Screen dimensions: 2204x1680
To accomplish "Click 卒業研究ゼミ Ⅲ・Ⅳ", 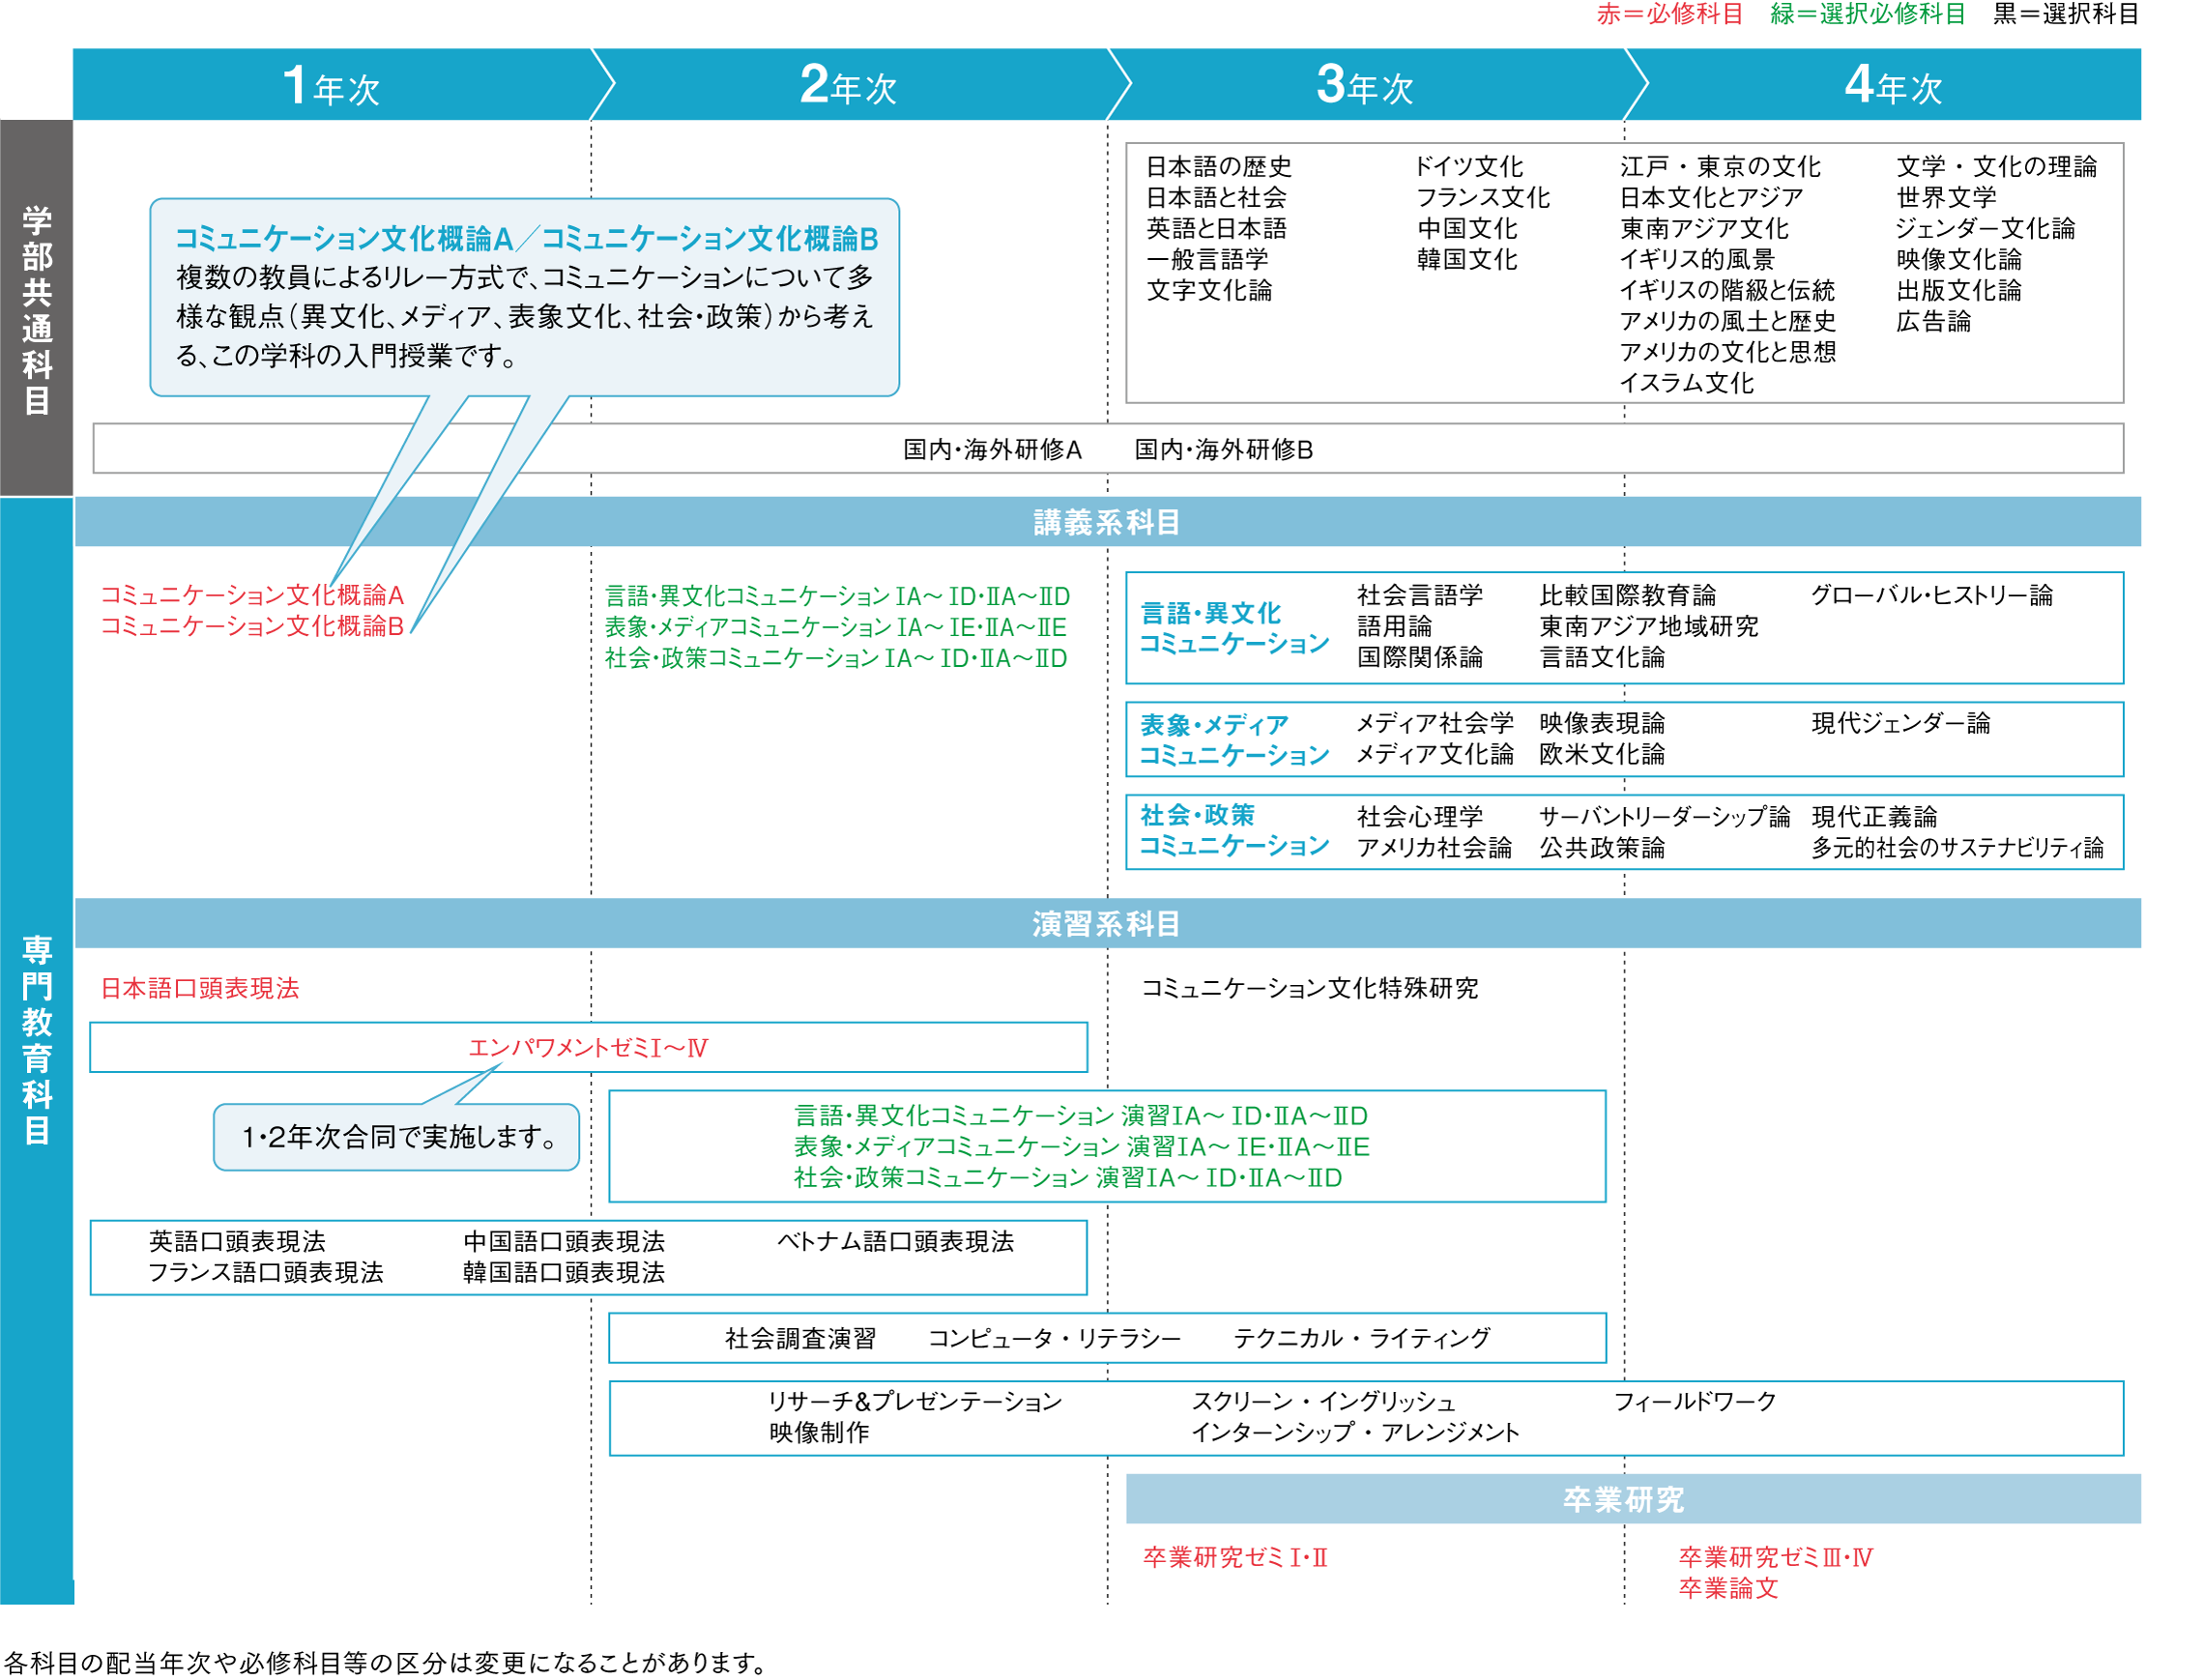I will (1775, 1558).
